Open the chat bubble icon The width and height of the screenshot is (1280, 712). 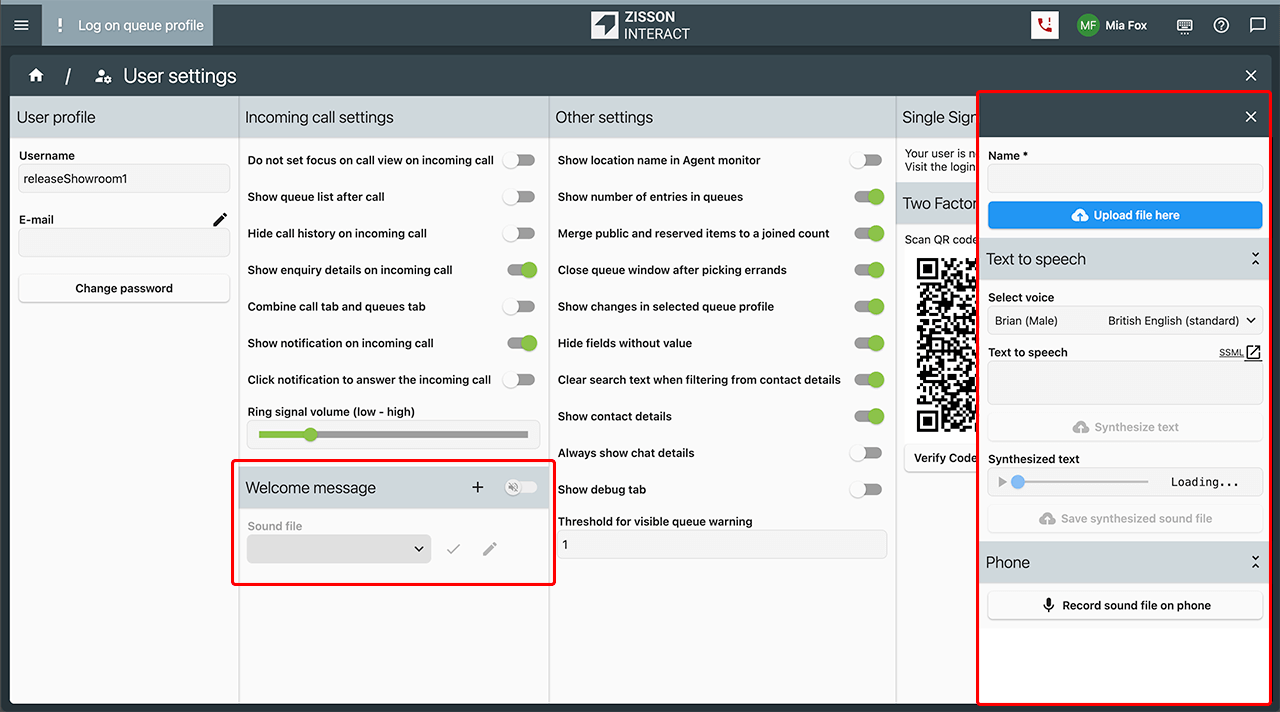click(x=1258, y=25)
